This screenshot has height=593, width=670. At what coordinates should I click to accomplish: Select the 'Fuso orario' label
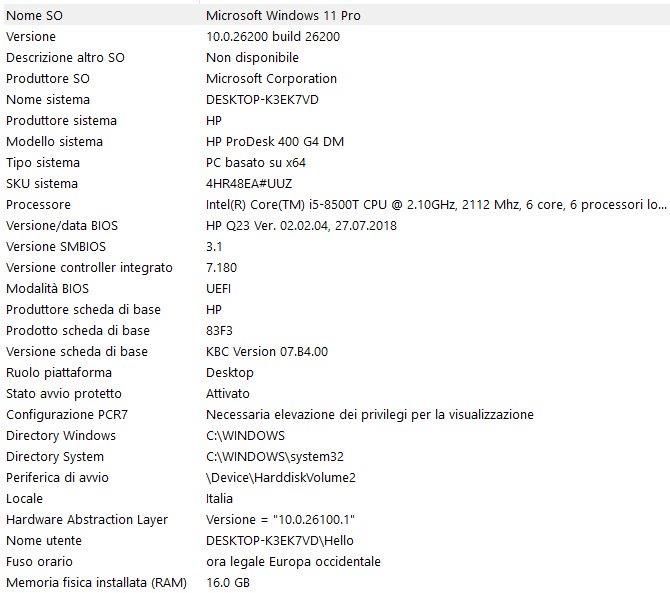(39, 561)
